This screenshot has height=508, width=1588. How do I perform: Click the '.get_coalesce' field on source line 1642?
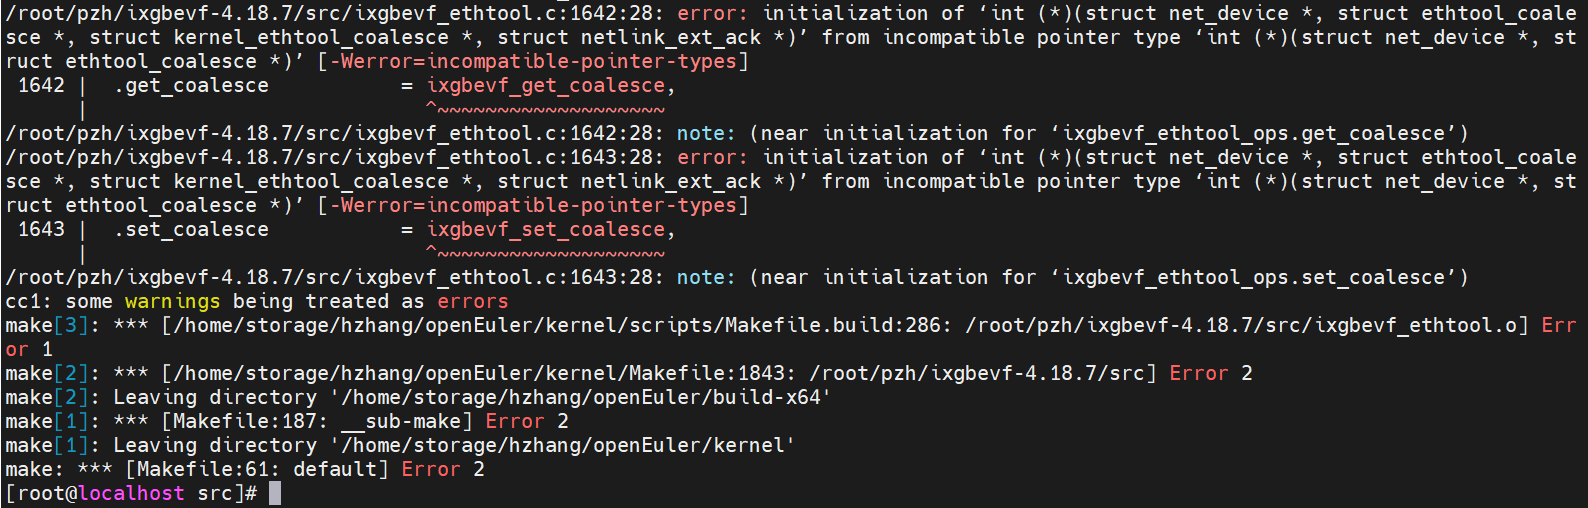tap(191, 85)
